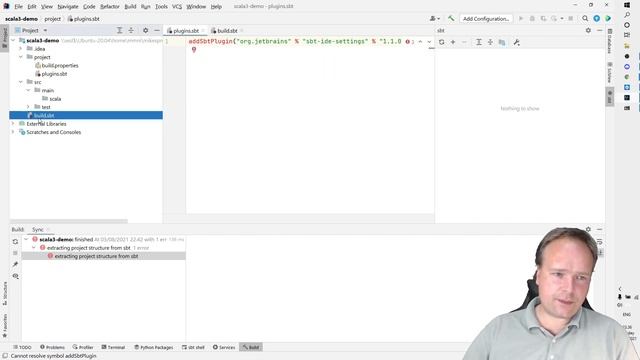Image resolution: width=640 pixels, height=360 pixels.
Task: Switch to the Sync tab
Action: tap(38, 229)
